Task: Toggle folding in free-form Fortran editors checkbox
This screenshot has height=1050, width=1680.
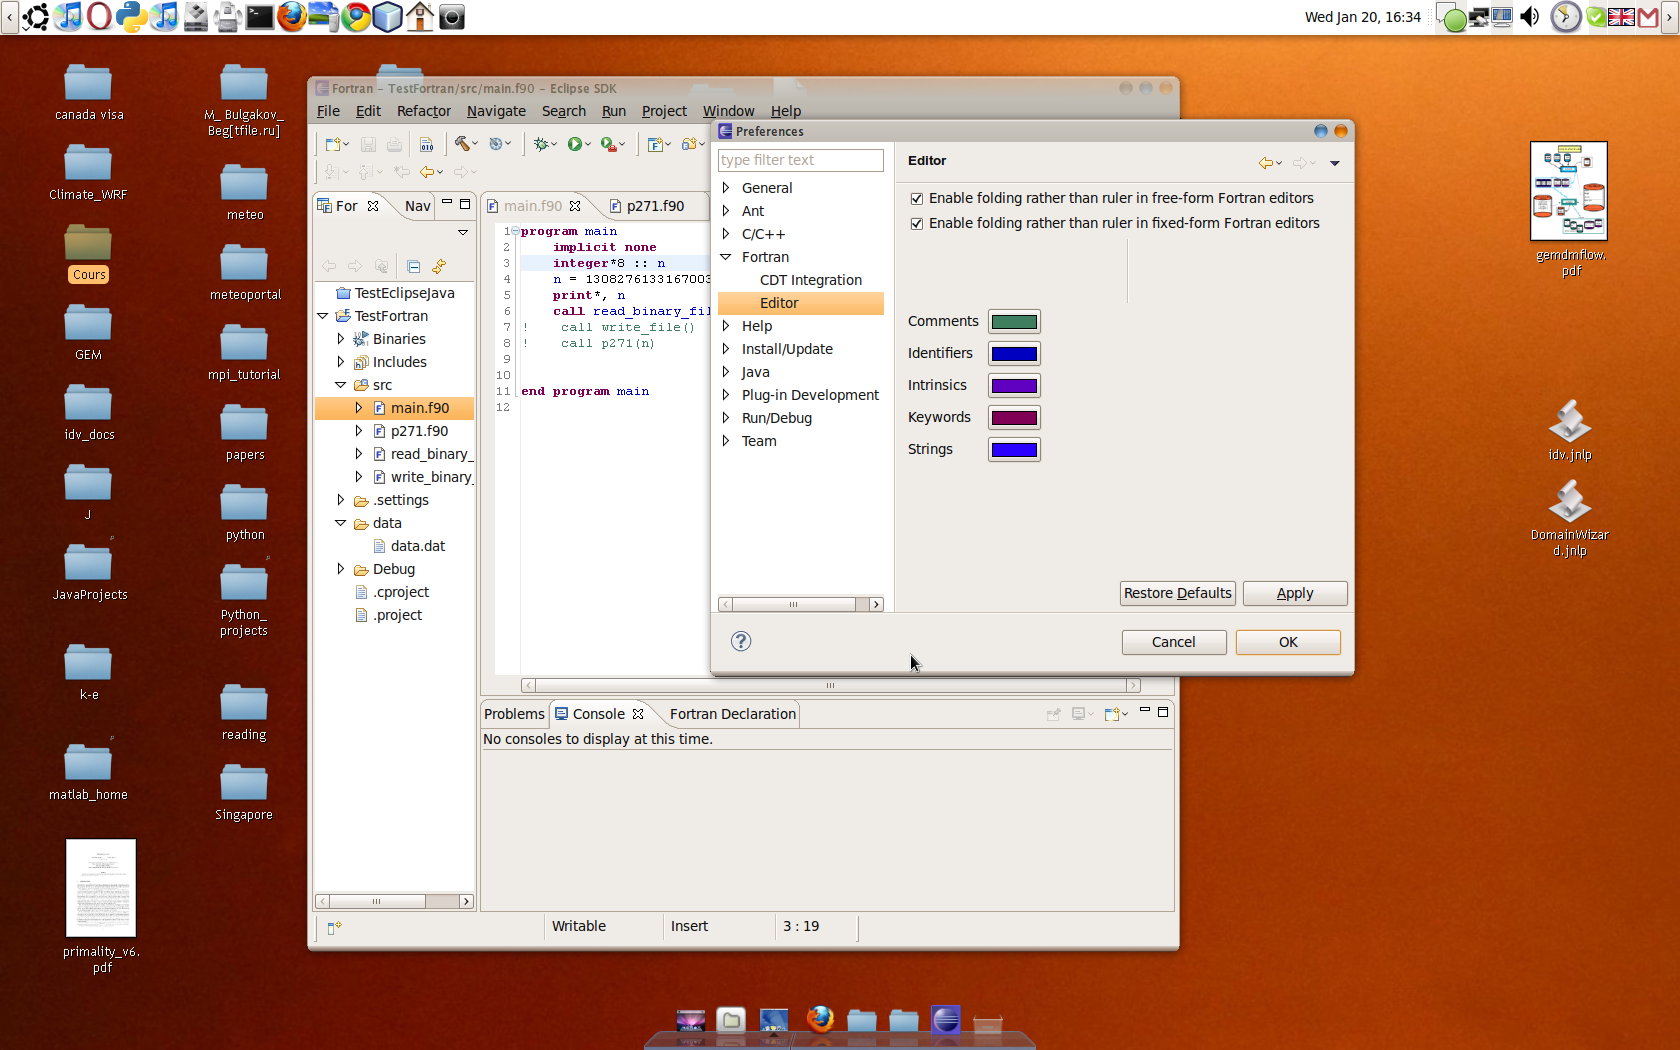Action: click(916, 199)
